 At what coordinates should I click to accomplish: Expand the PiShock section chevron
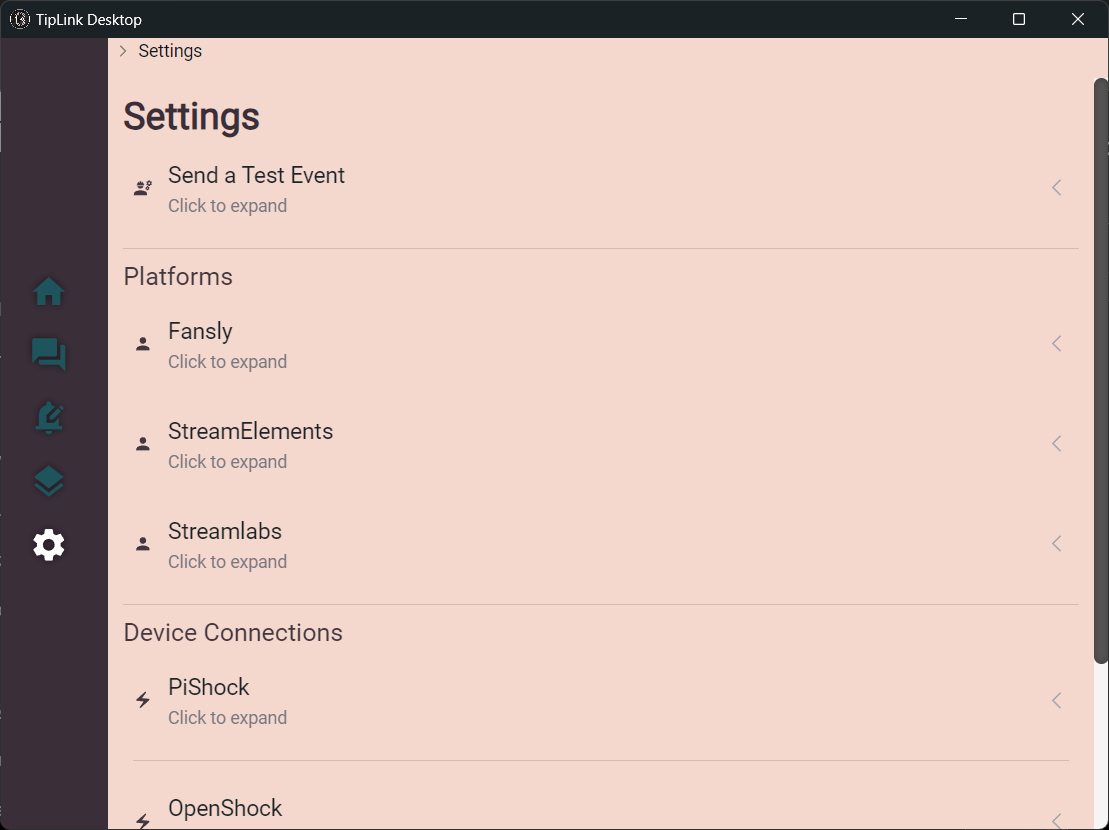[1056, 700]
